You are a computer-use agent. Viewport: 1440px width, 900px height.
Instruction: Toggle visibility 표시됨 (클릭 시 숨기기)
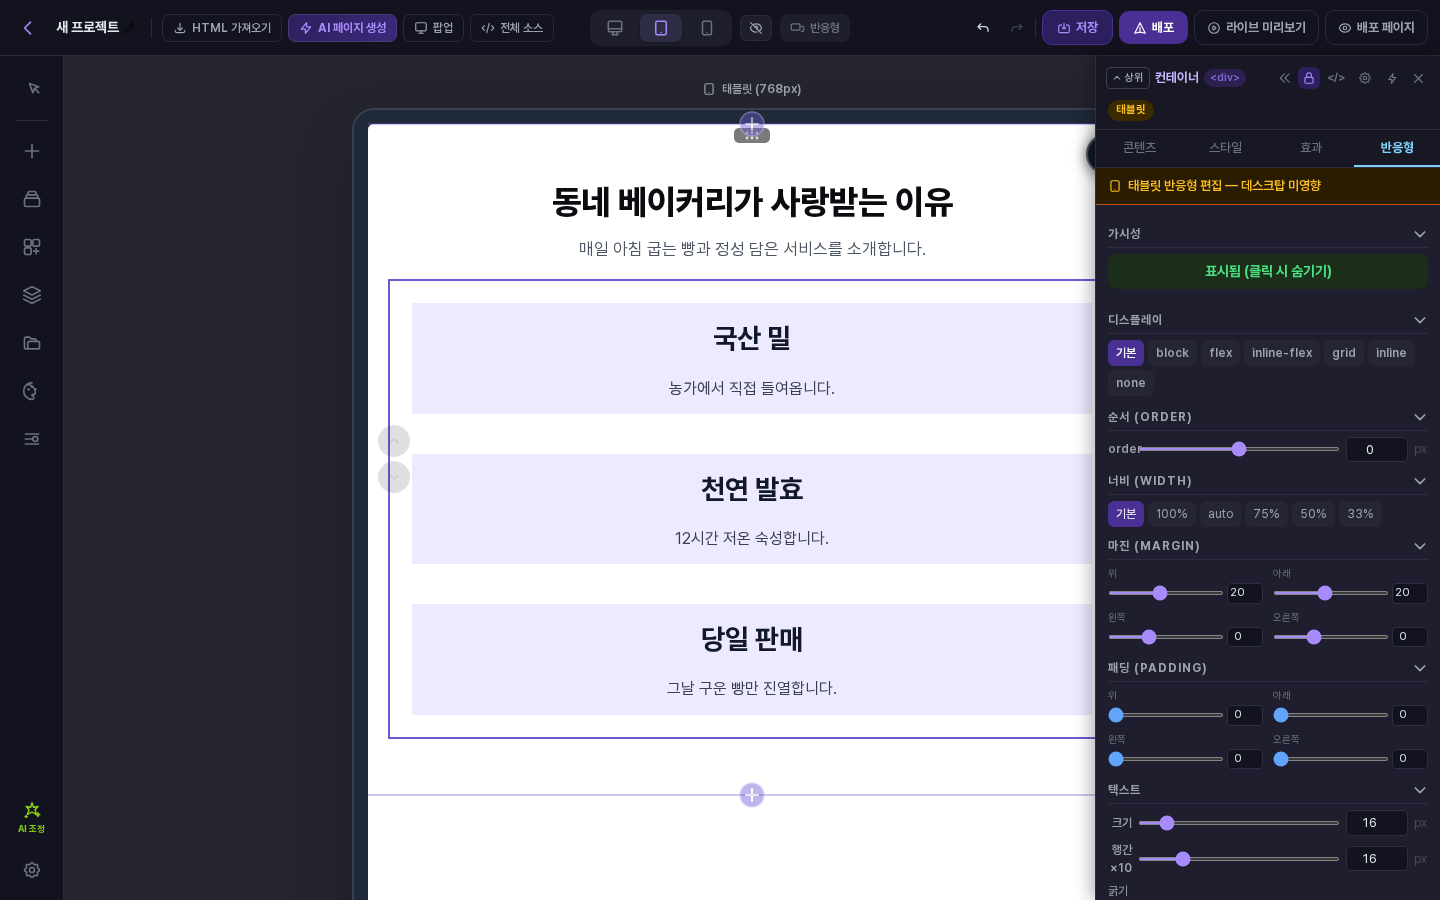pyautogui.click(x=1268, y=271)
